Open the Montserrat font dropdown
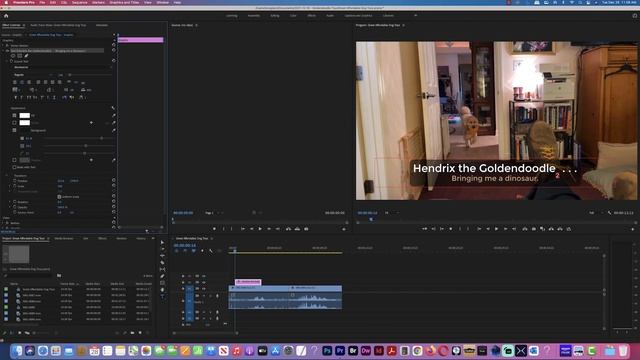Screen dimensions: 640x360 pos(62,67)
